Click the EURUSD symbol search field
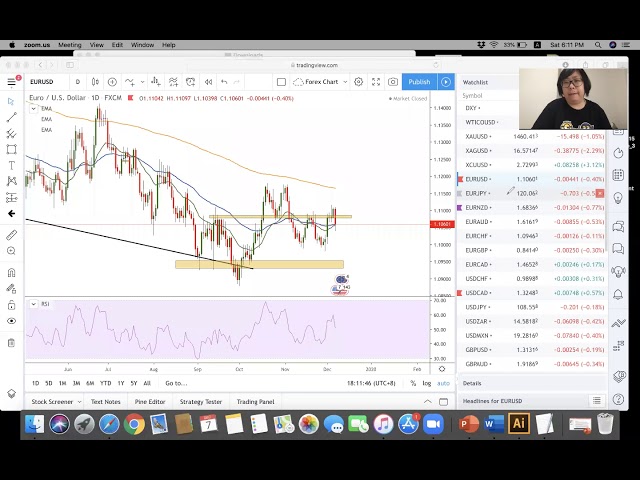The width and height of the screenshot is (640, 480). tap(43, 82)
